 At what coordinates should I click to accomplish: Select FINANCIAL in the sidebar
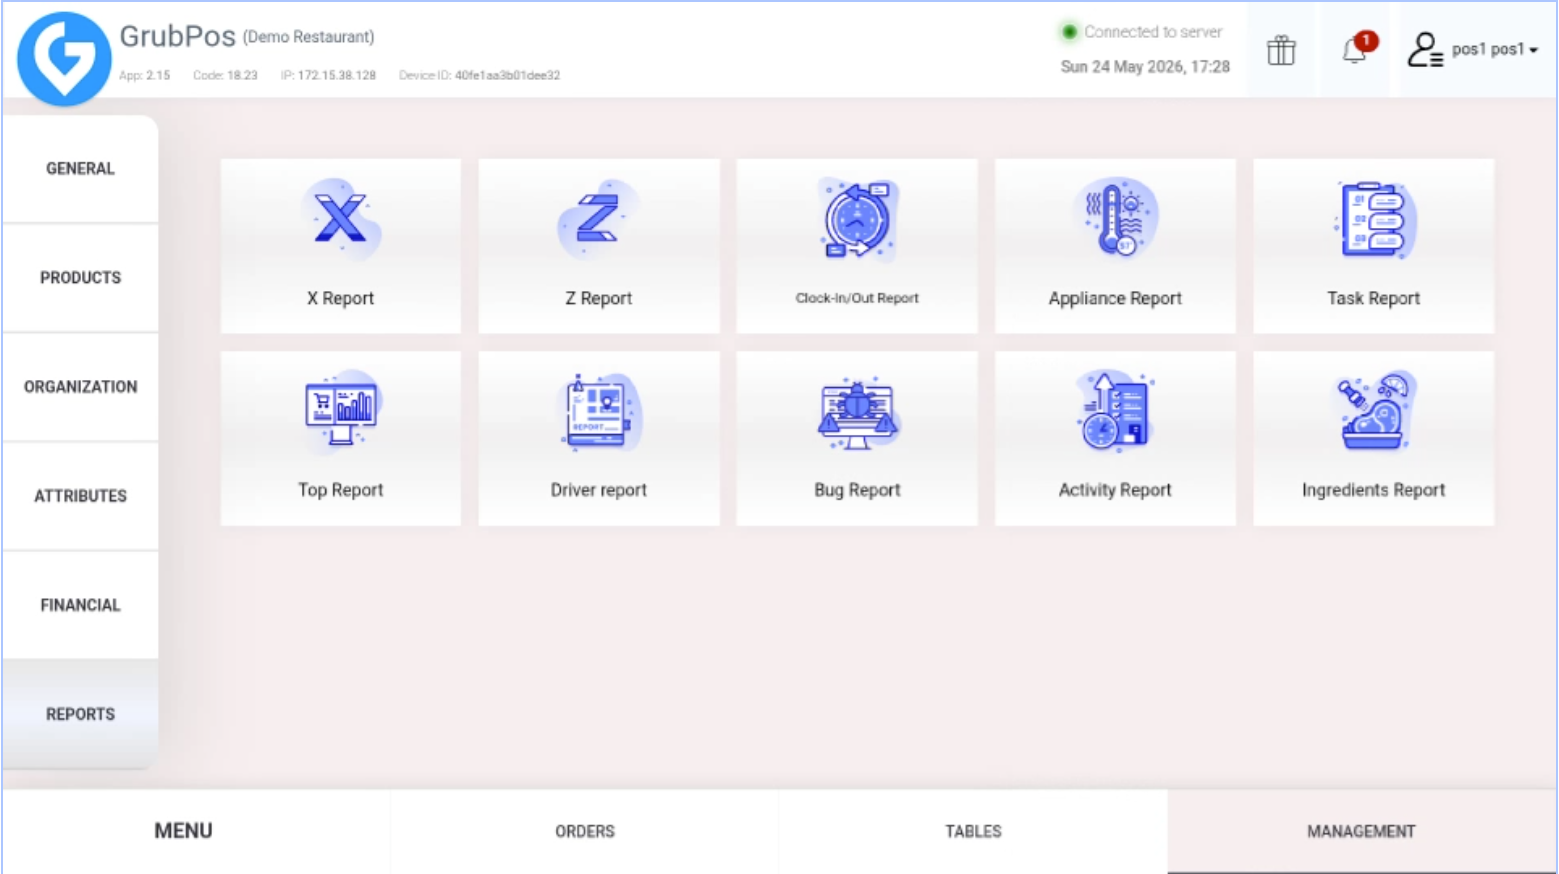(80, 604)
